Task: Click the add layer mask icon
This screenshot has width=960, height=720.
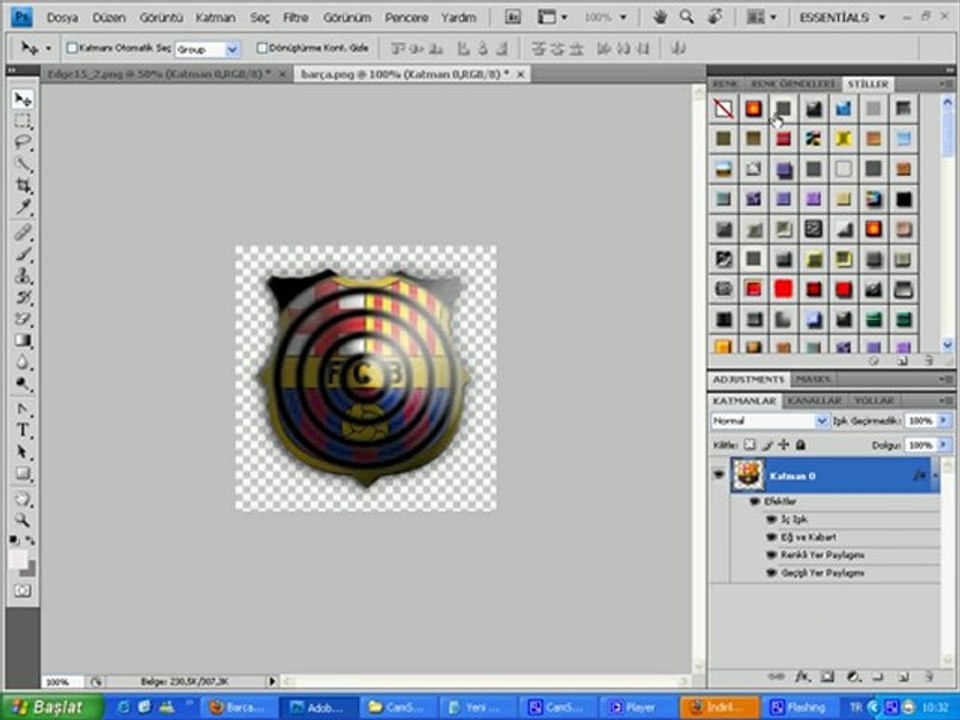Action: (x=827, y=677)
